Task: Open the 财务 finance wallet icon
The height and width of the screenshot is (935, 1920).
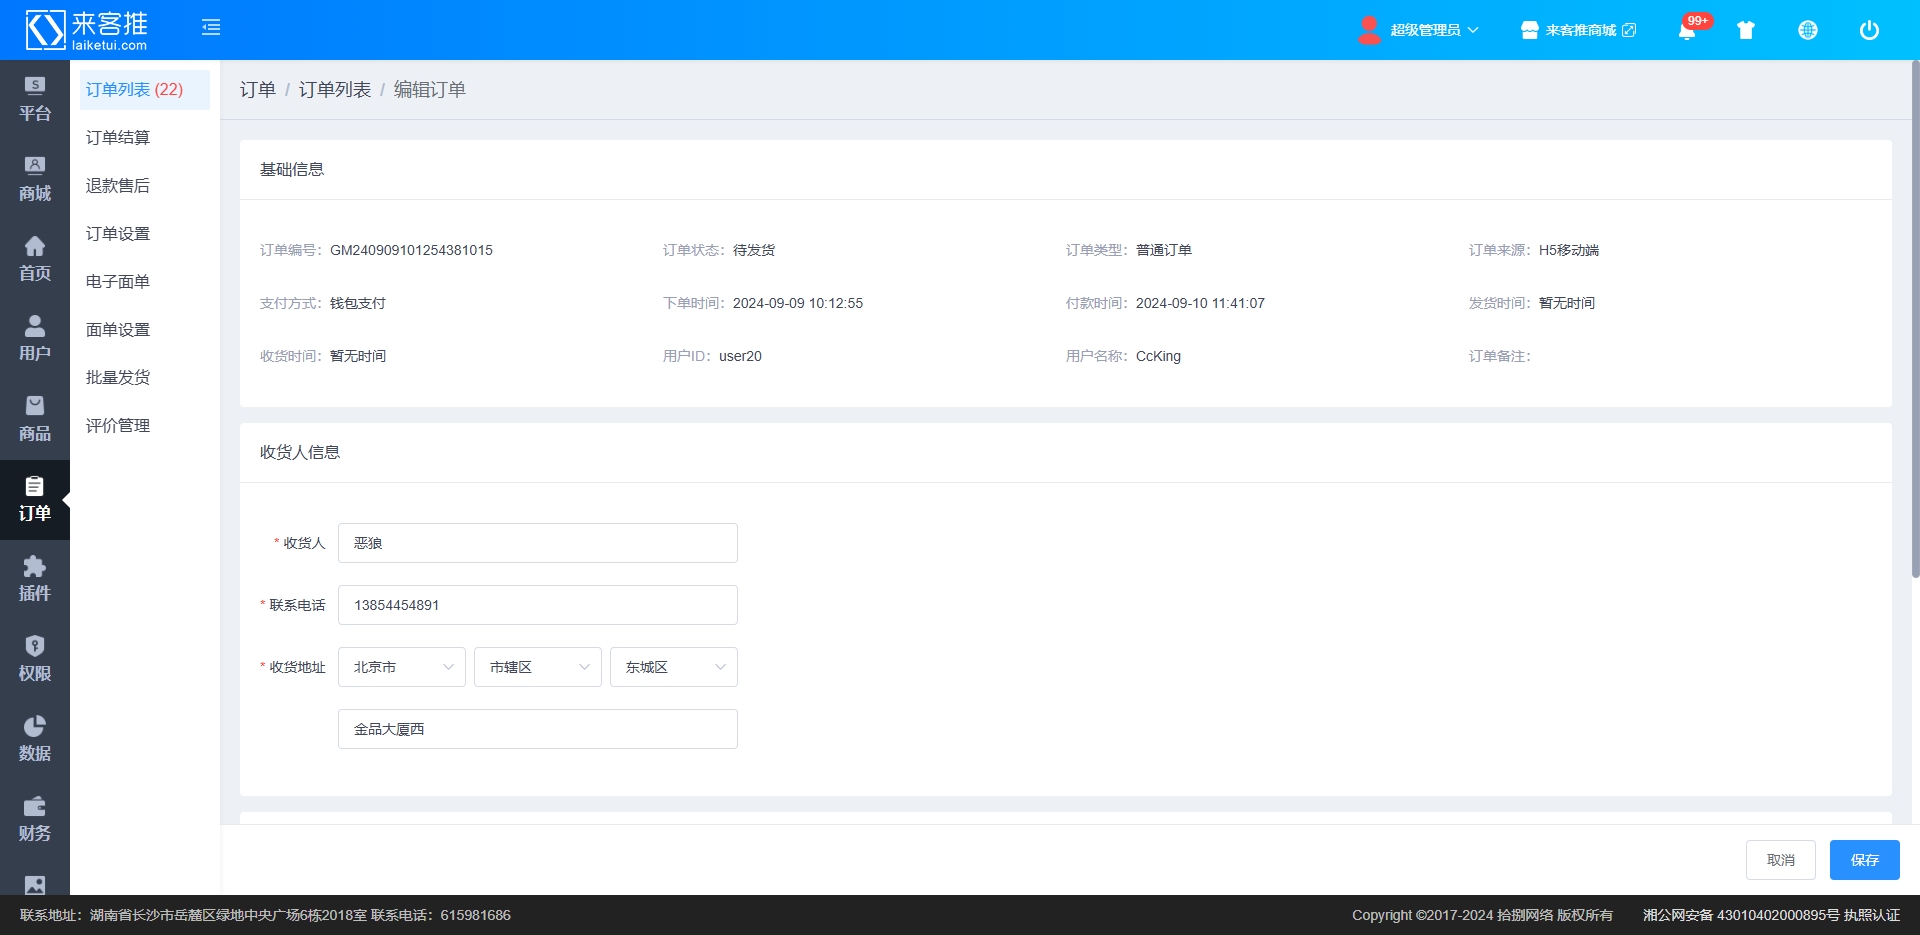Action: [35, 819]
